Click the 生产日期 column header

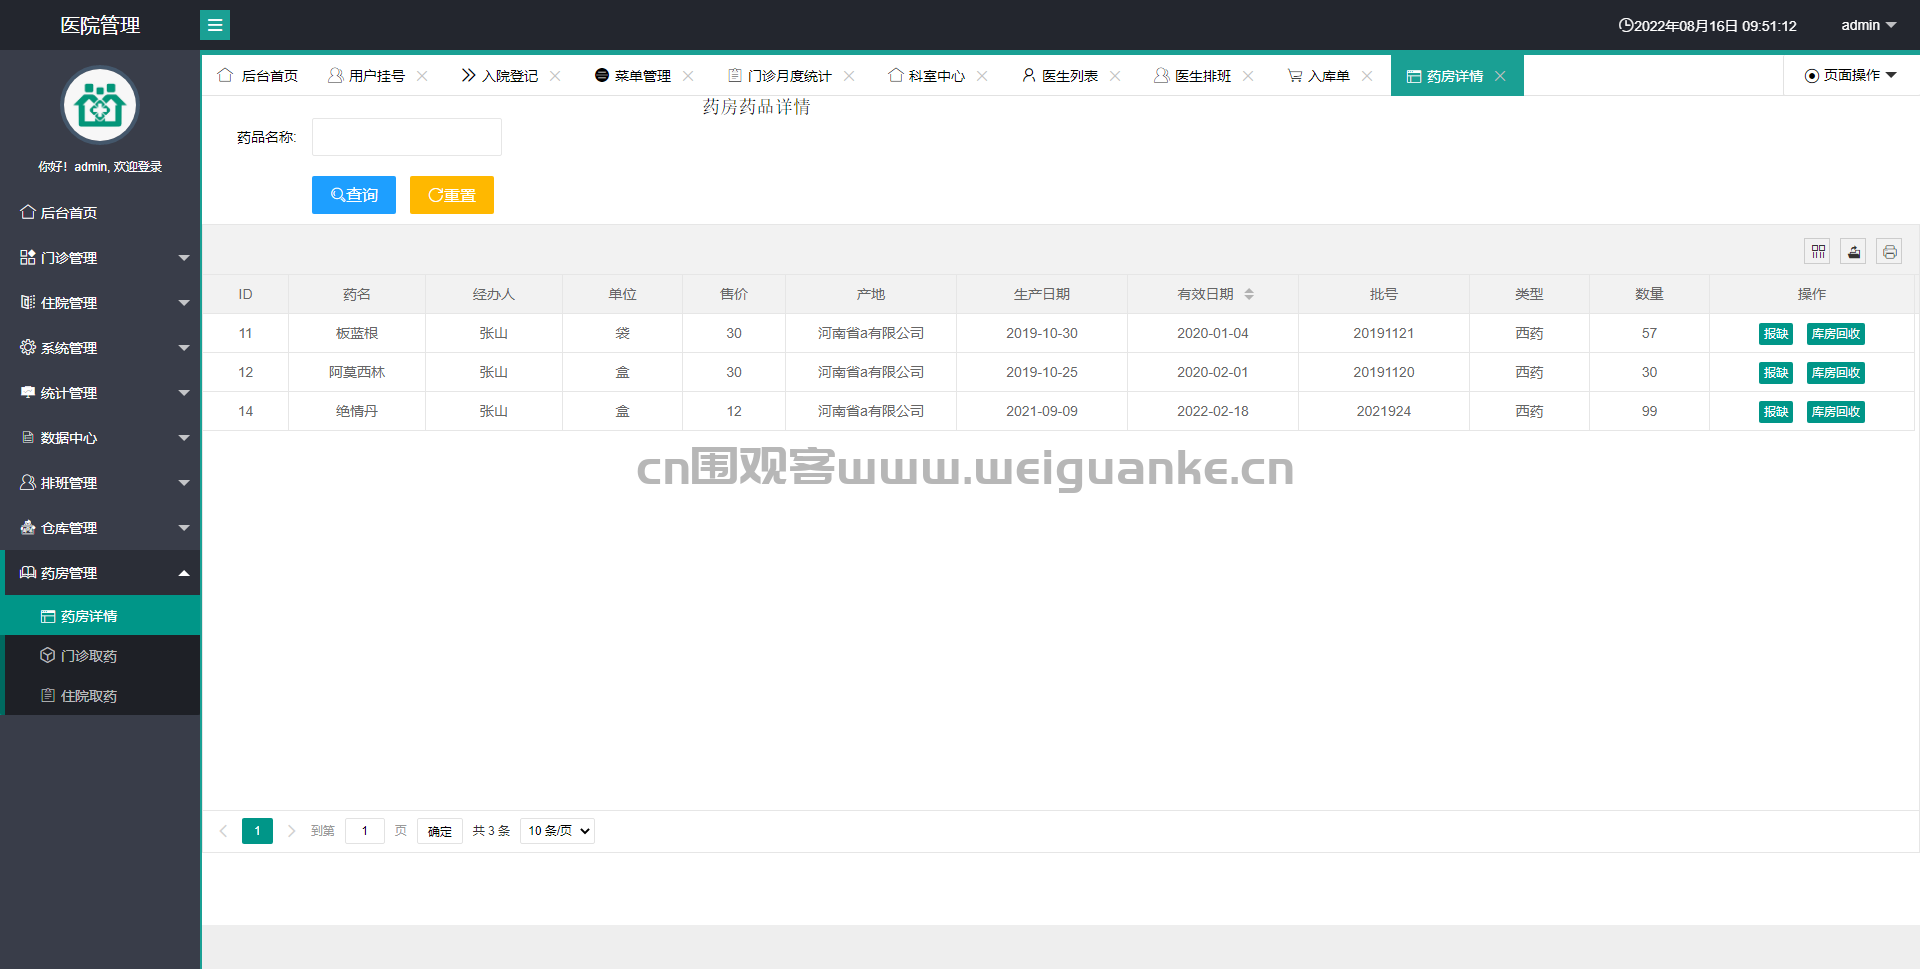click(x=1042, y=294)
